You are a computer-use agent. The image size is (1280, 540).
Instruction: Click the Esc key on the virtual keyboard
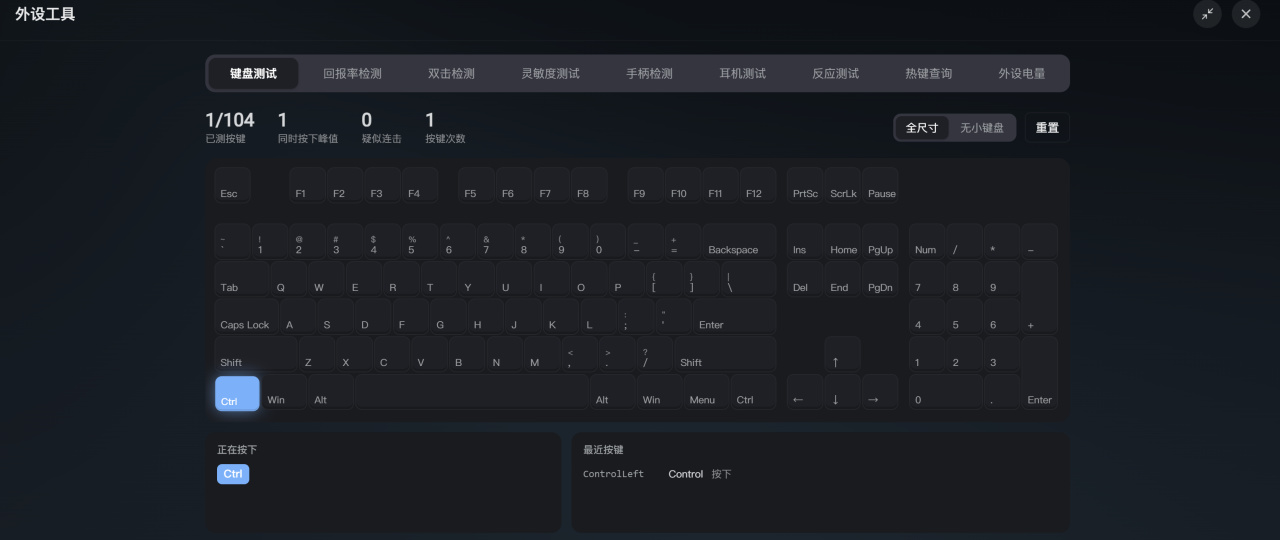coord(232,185)
